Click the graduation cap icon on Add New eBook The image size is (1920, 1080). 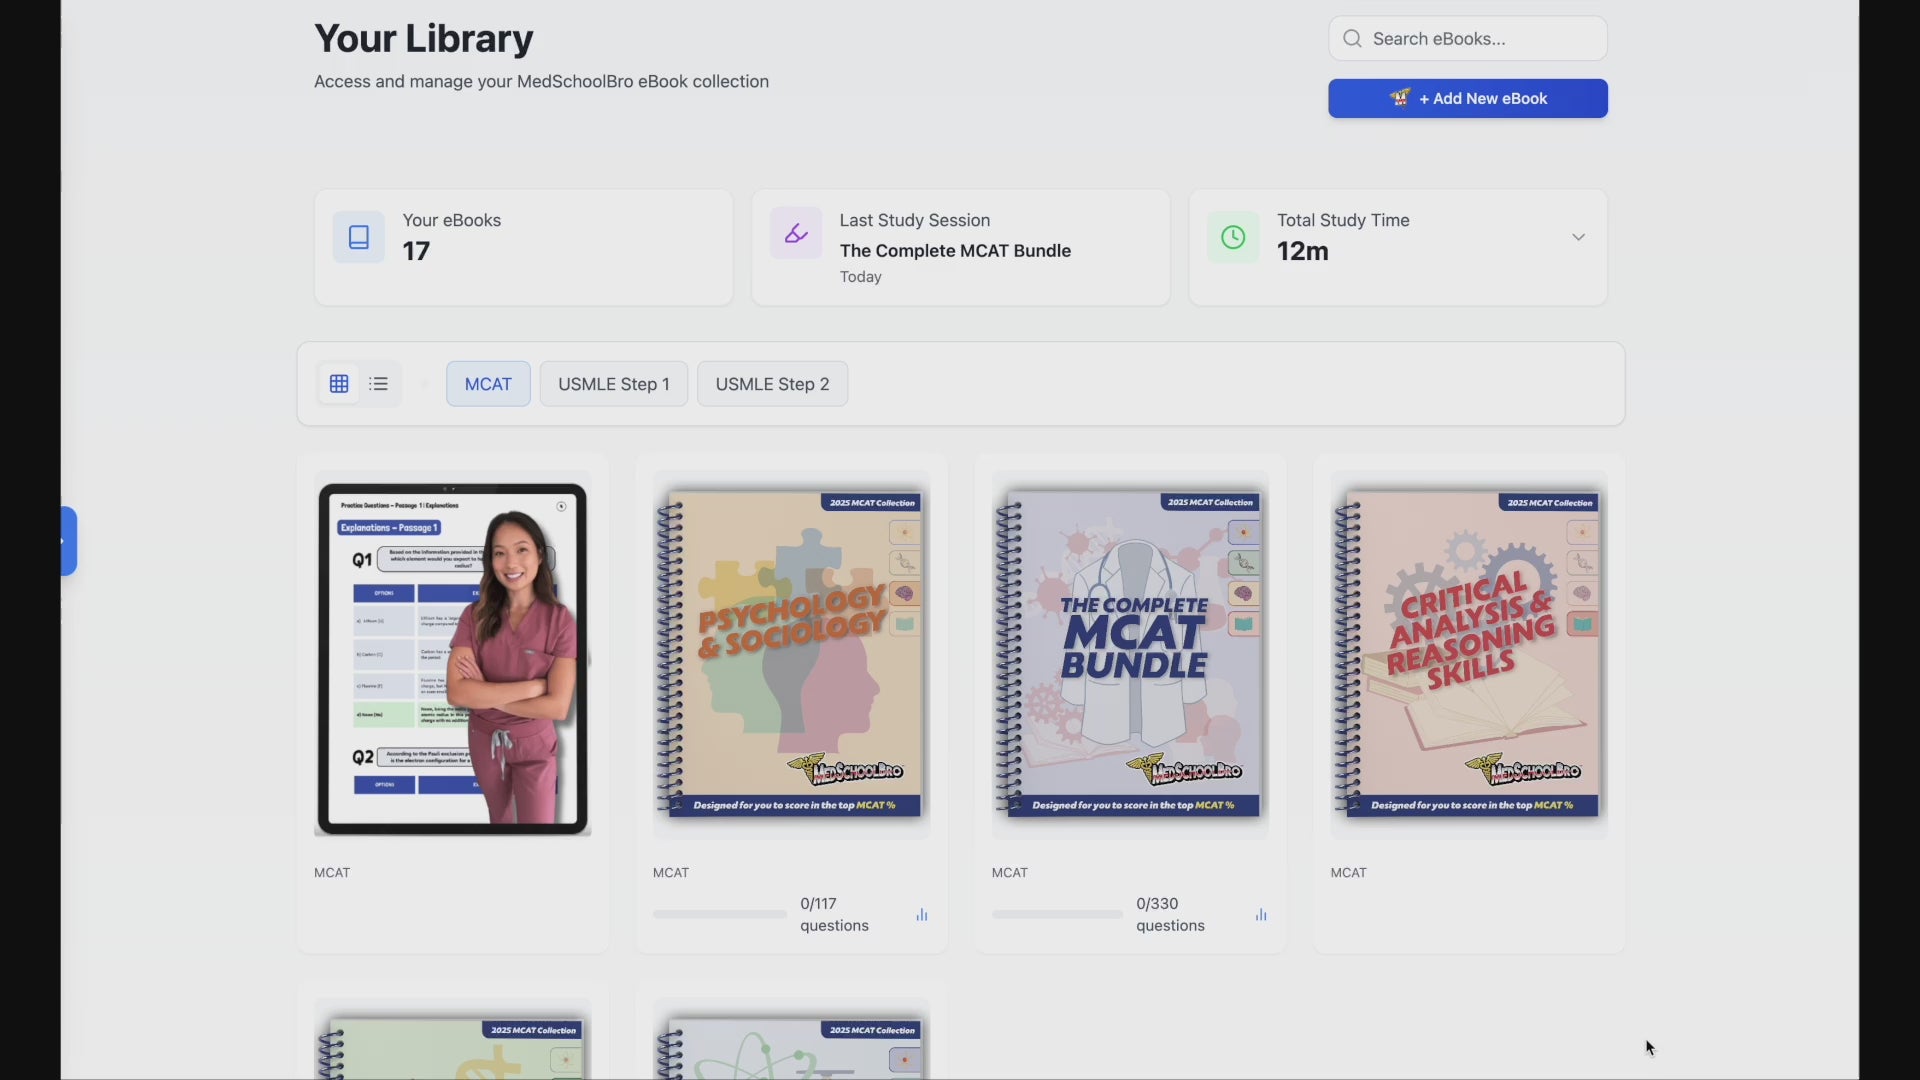(x=1400, y=98)
